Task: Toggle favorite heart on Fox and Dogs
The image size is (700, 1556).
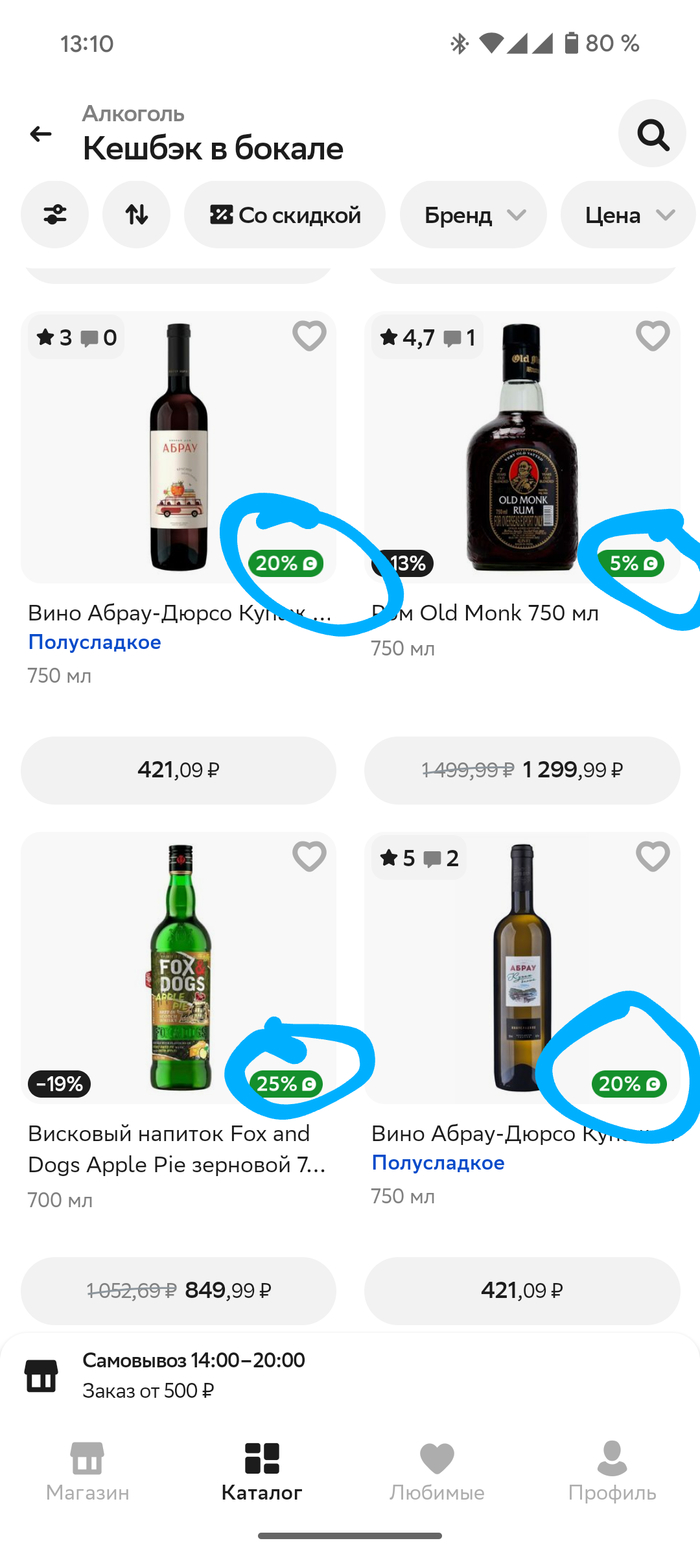Action: point(309,856)
